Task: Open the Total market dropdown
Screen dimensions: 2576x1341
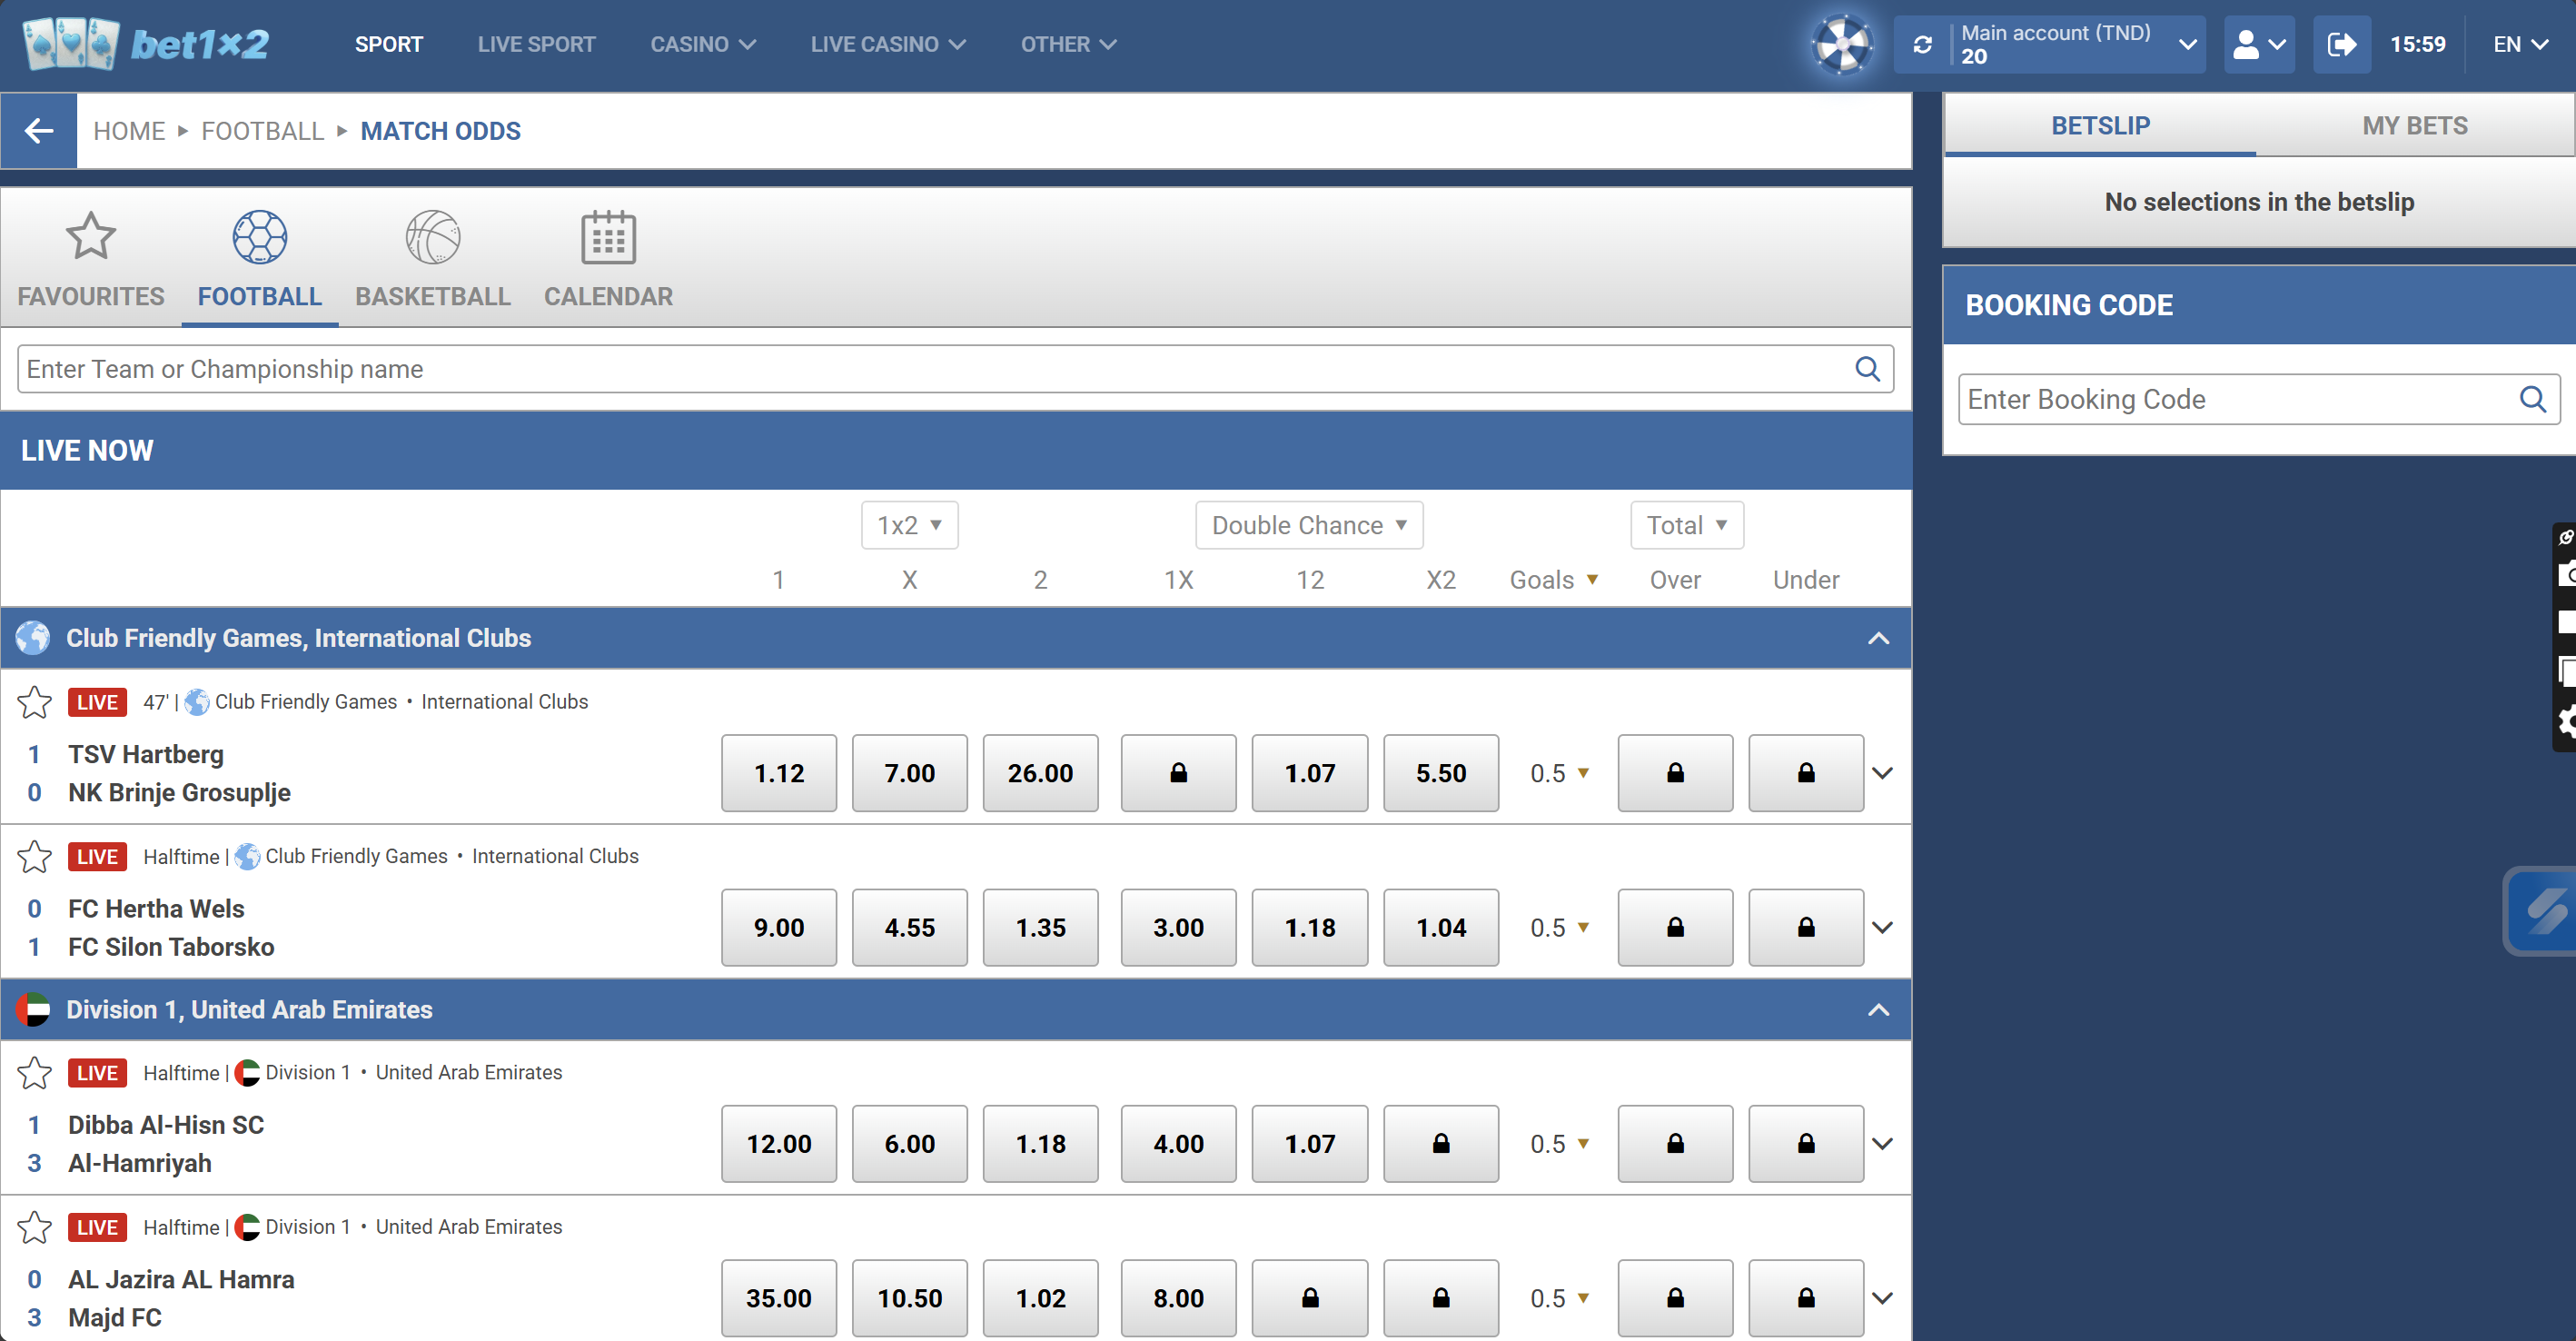Action: tap(1686, 525)
